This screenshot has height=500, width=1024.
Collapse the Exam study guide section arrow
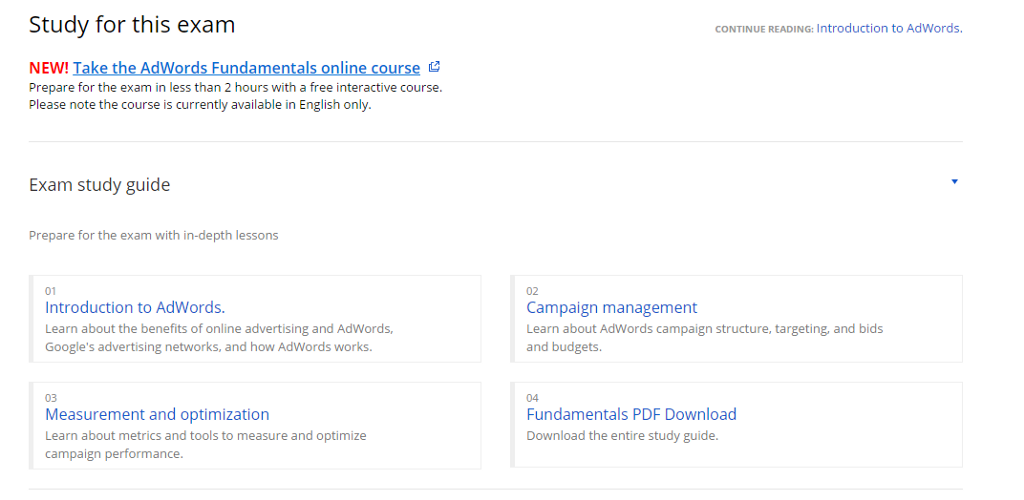pos(954,181)
